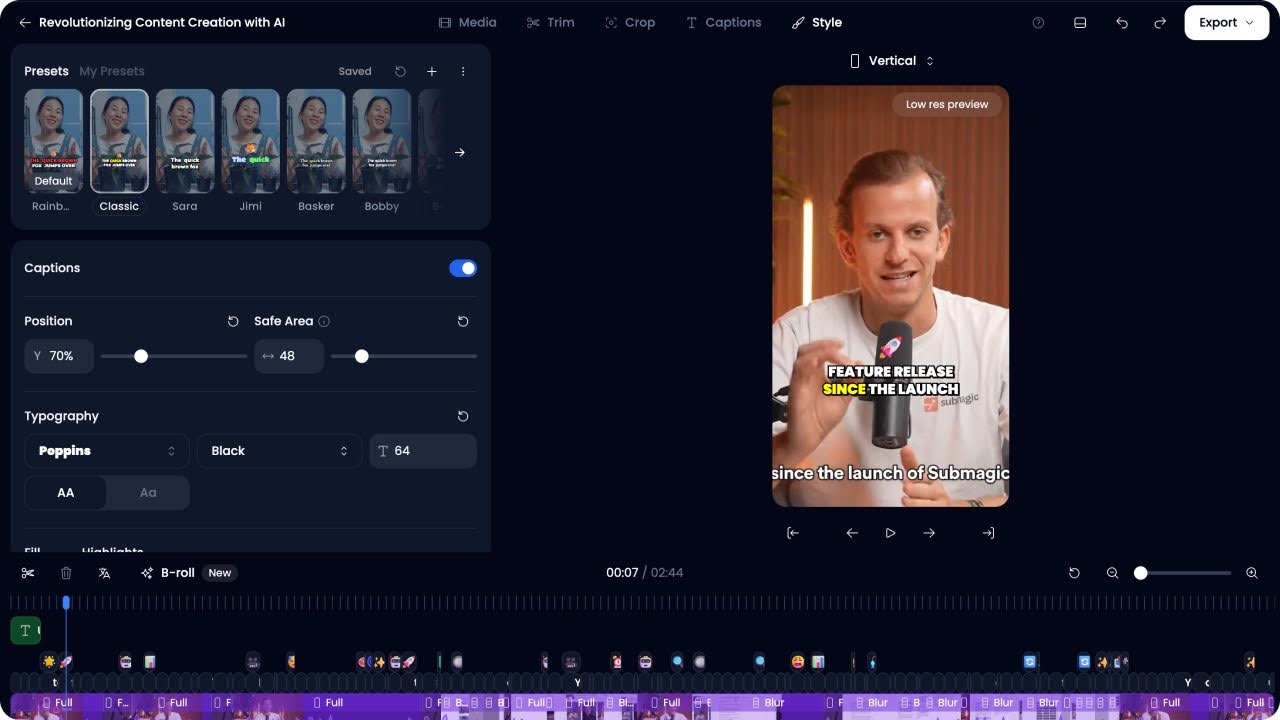The image size is (1280, 720).
Task: Add a new preset with plus icon
Action: [432, 72]
